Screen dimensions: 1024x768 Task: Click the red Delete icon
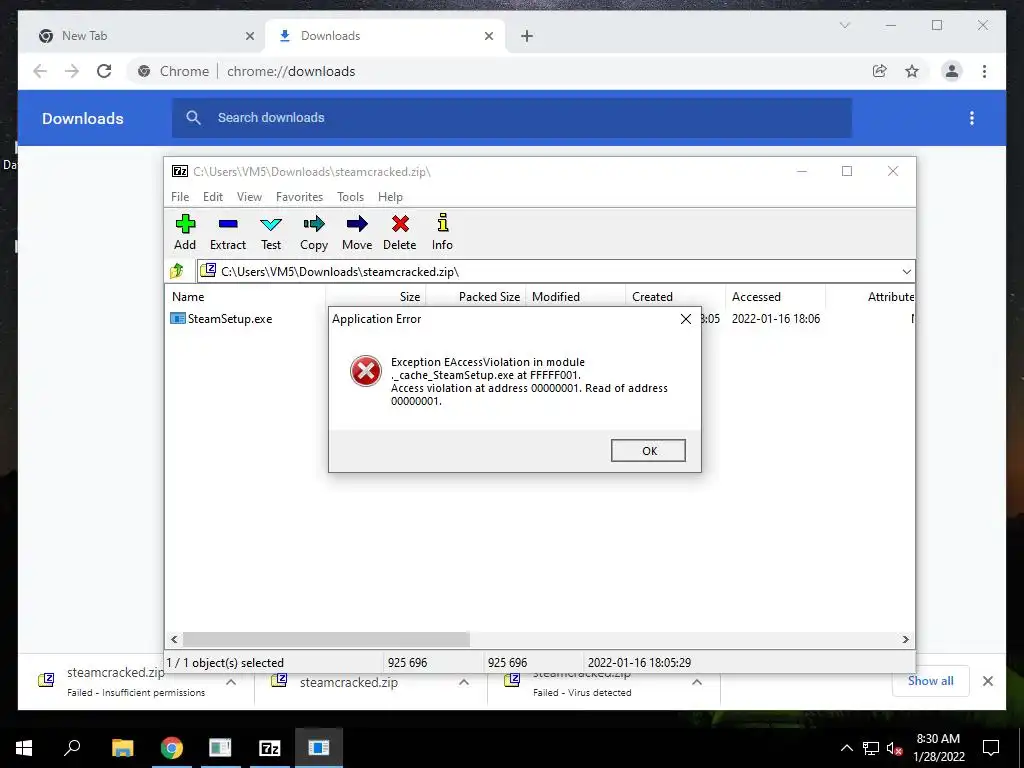(400, 225)
